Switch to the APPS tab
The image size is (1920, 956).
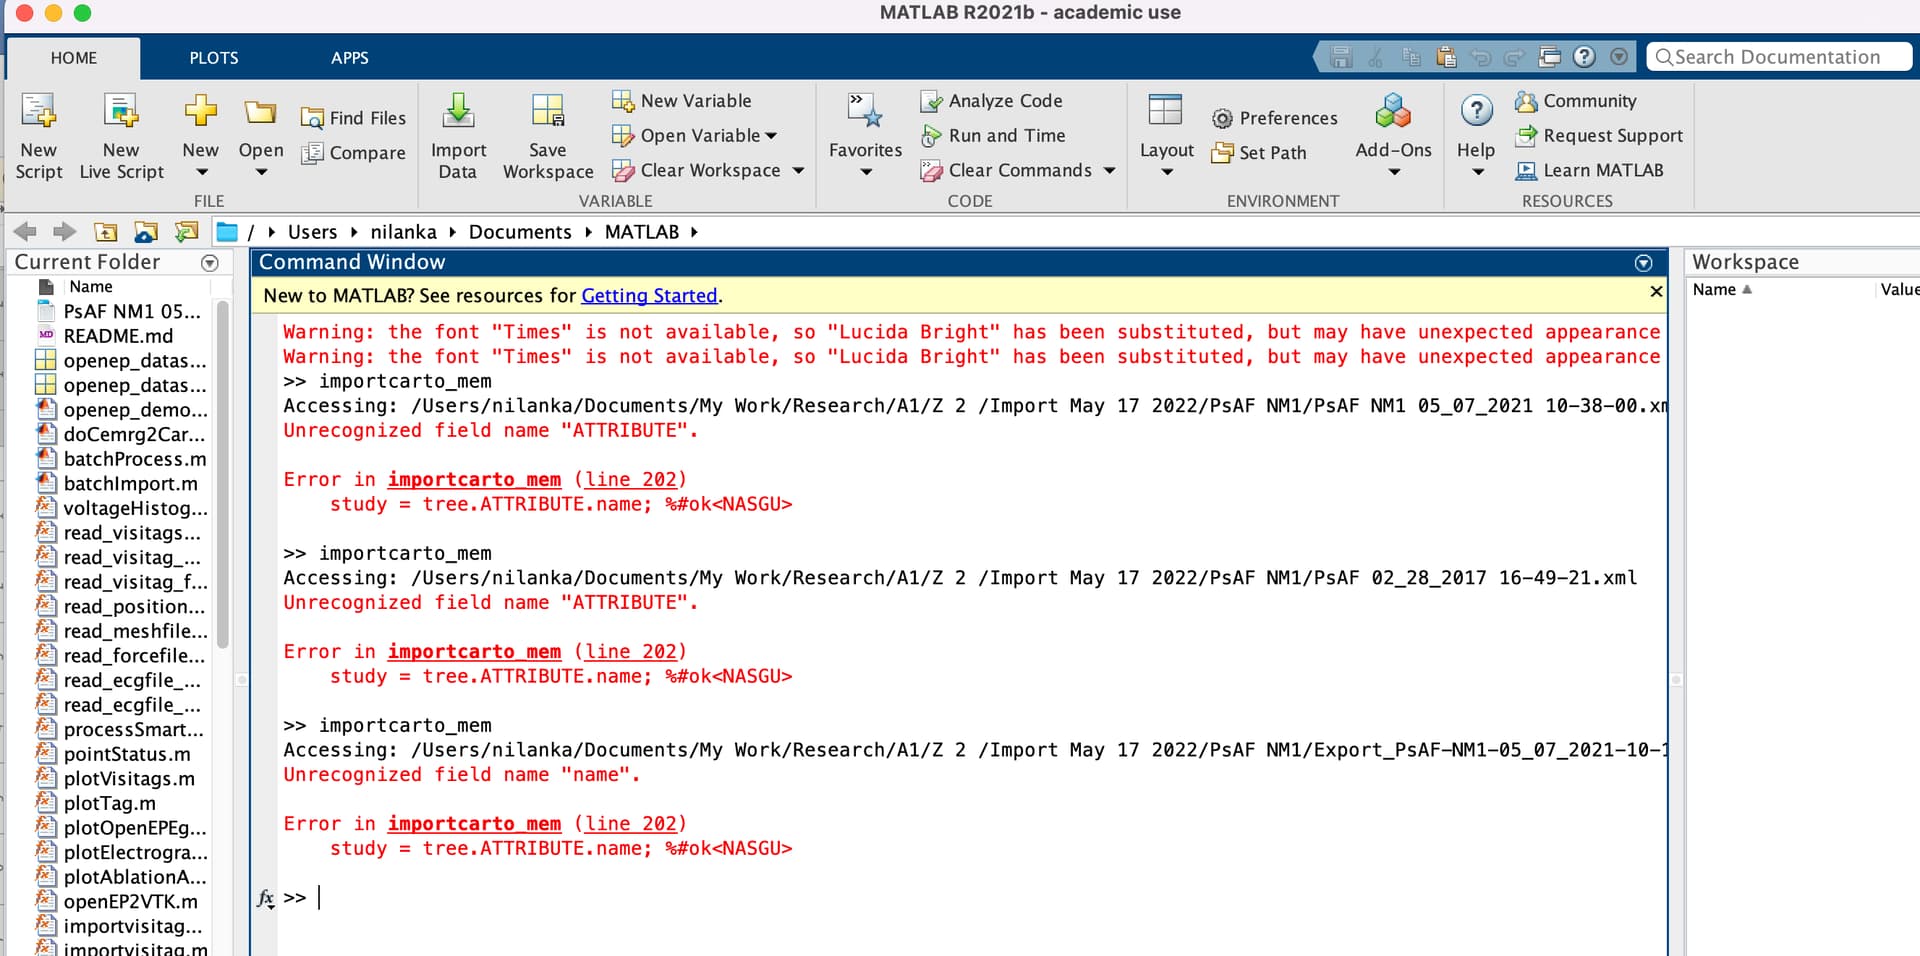[x=350, y=58]
